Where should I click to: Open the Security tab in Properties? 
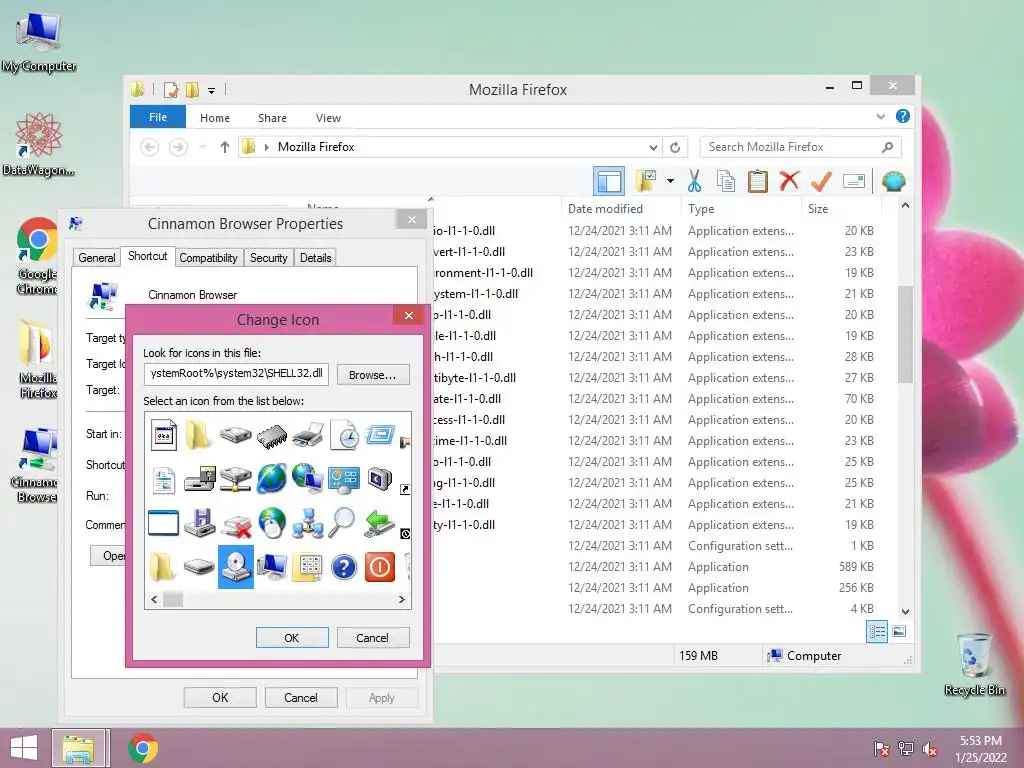click(268, 258)
